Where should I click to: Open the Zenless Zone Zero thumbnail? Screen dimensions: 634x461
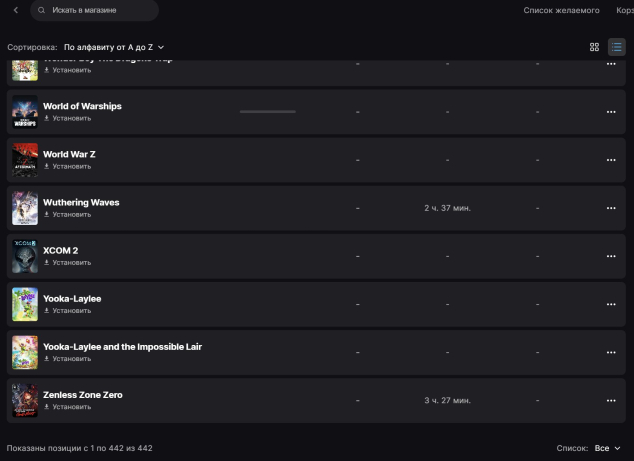tap(25, 400)
